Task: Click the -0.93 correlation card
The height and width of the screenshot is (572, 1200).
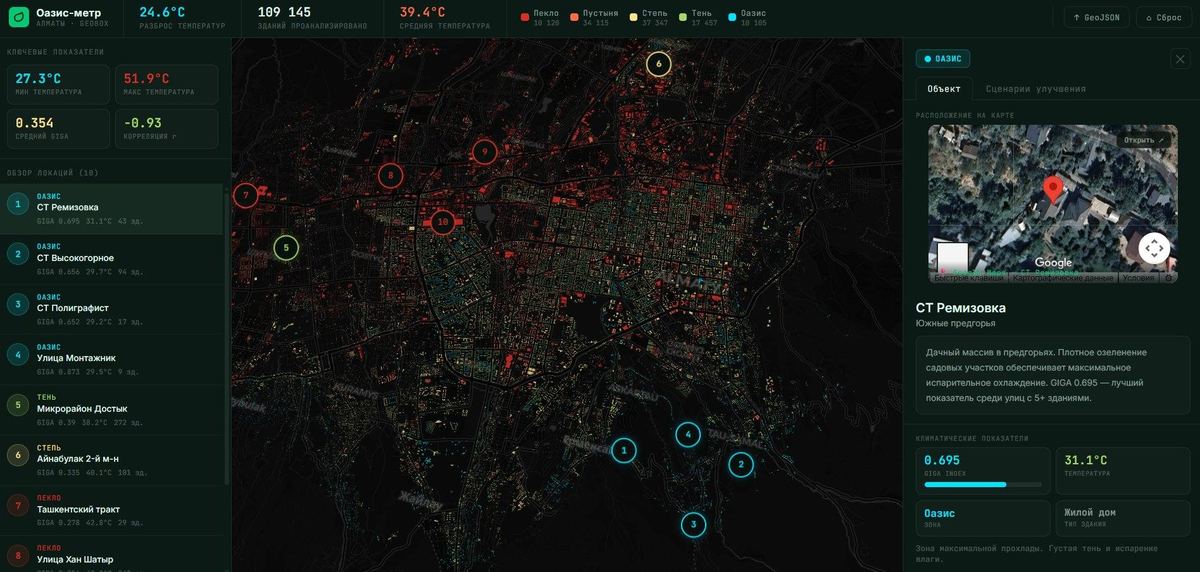Action: (x=167, y=128)
